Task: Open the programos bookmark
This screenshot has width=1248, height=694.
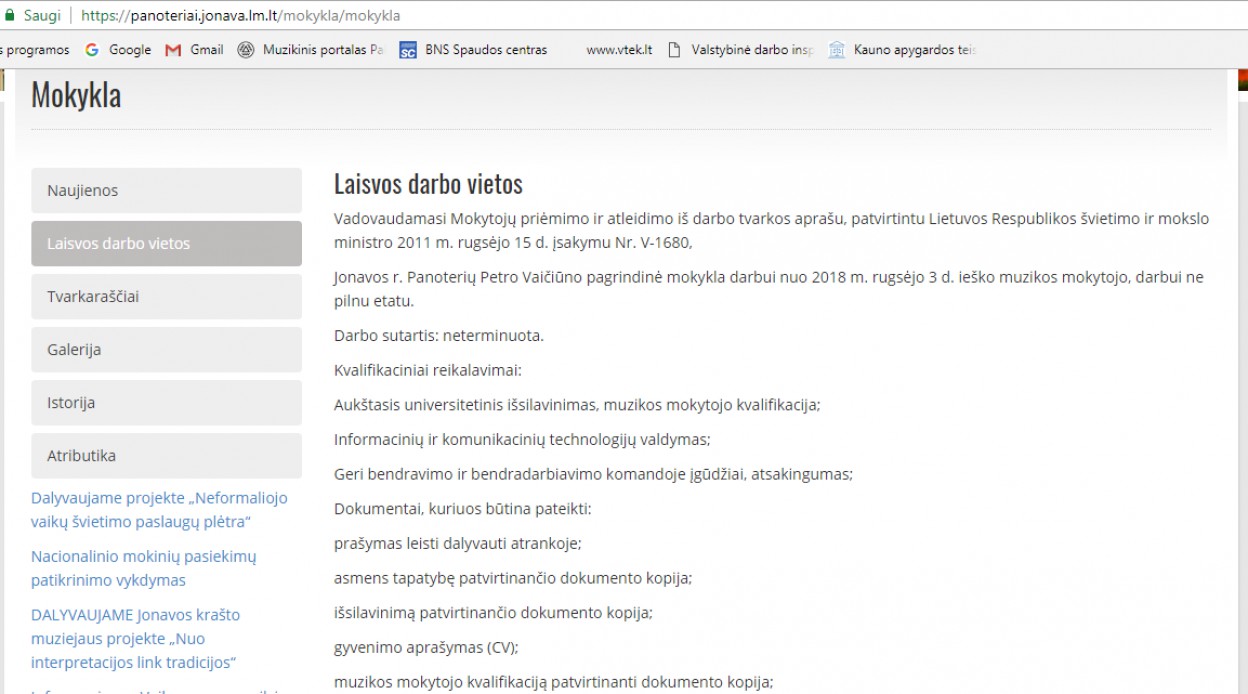Action: click(36, 50)
